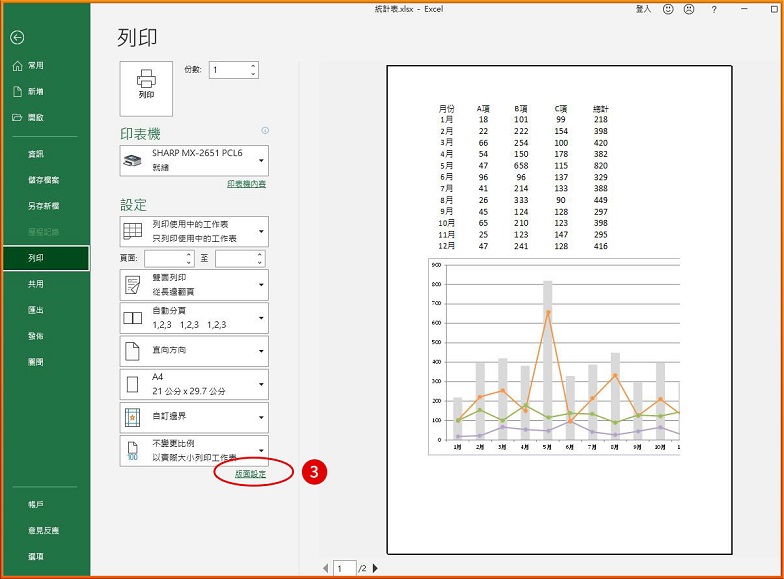
Task: Increase the from-page stepper value
Action: click(189, 255)
